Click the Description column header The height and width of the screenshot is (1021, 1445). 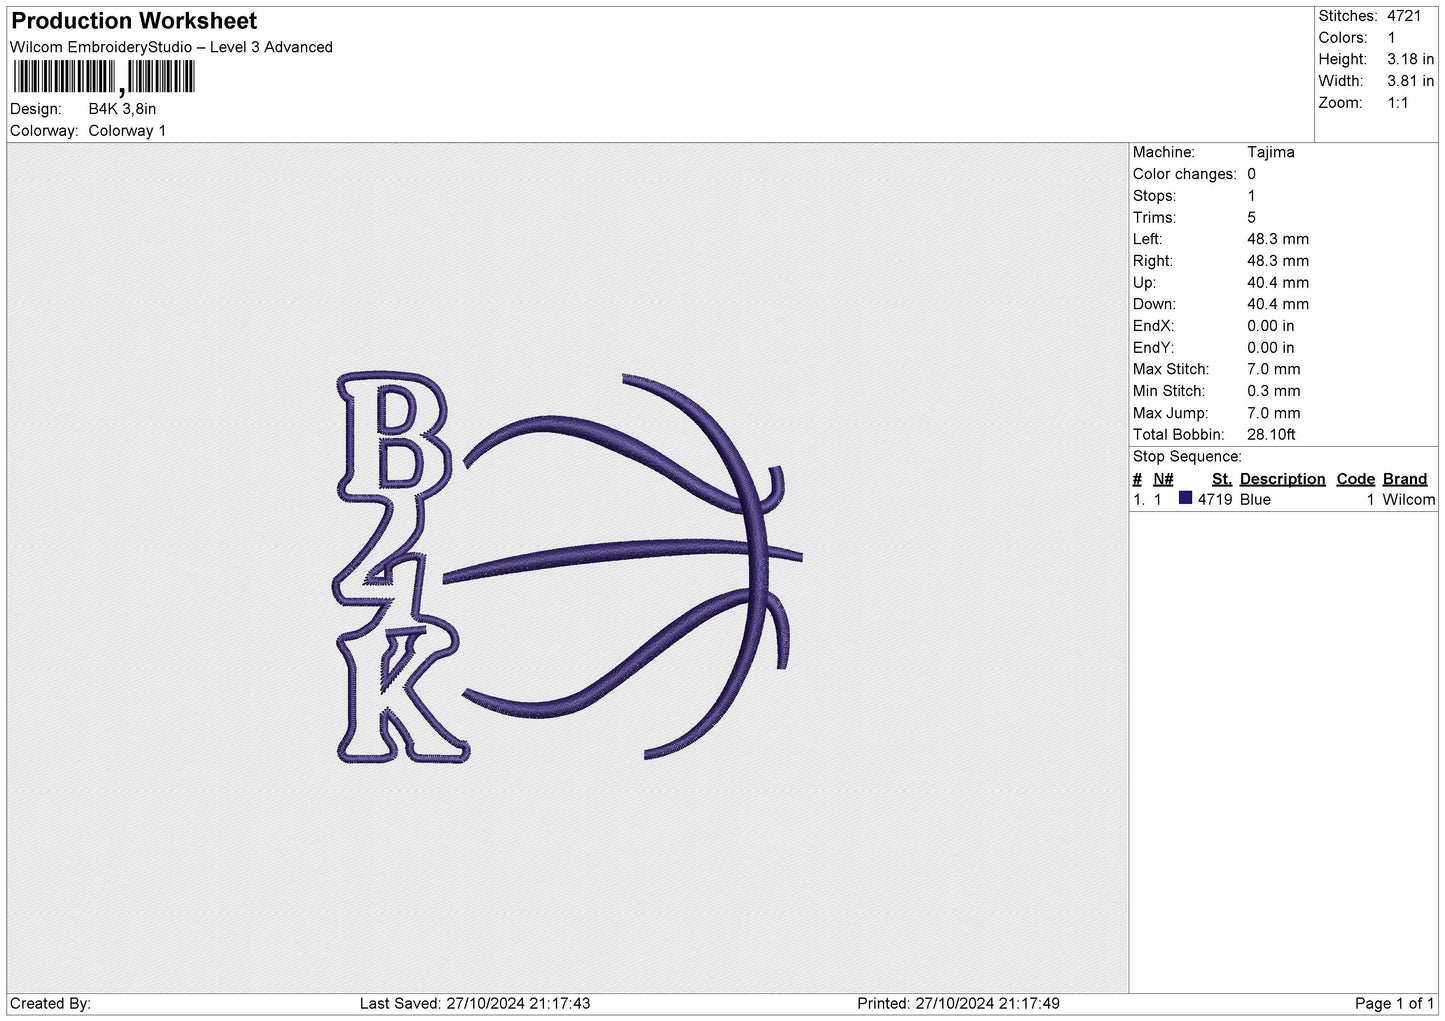pos(1282,479)
